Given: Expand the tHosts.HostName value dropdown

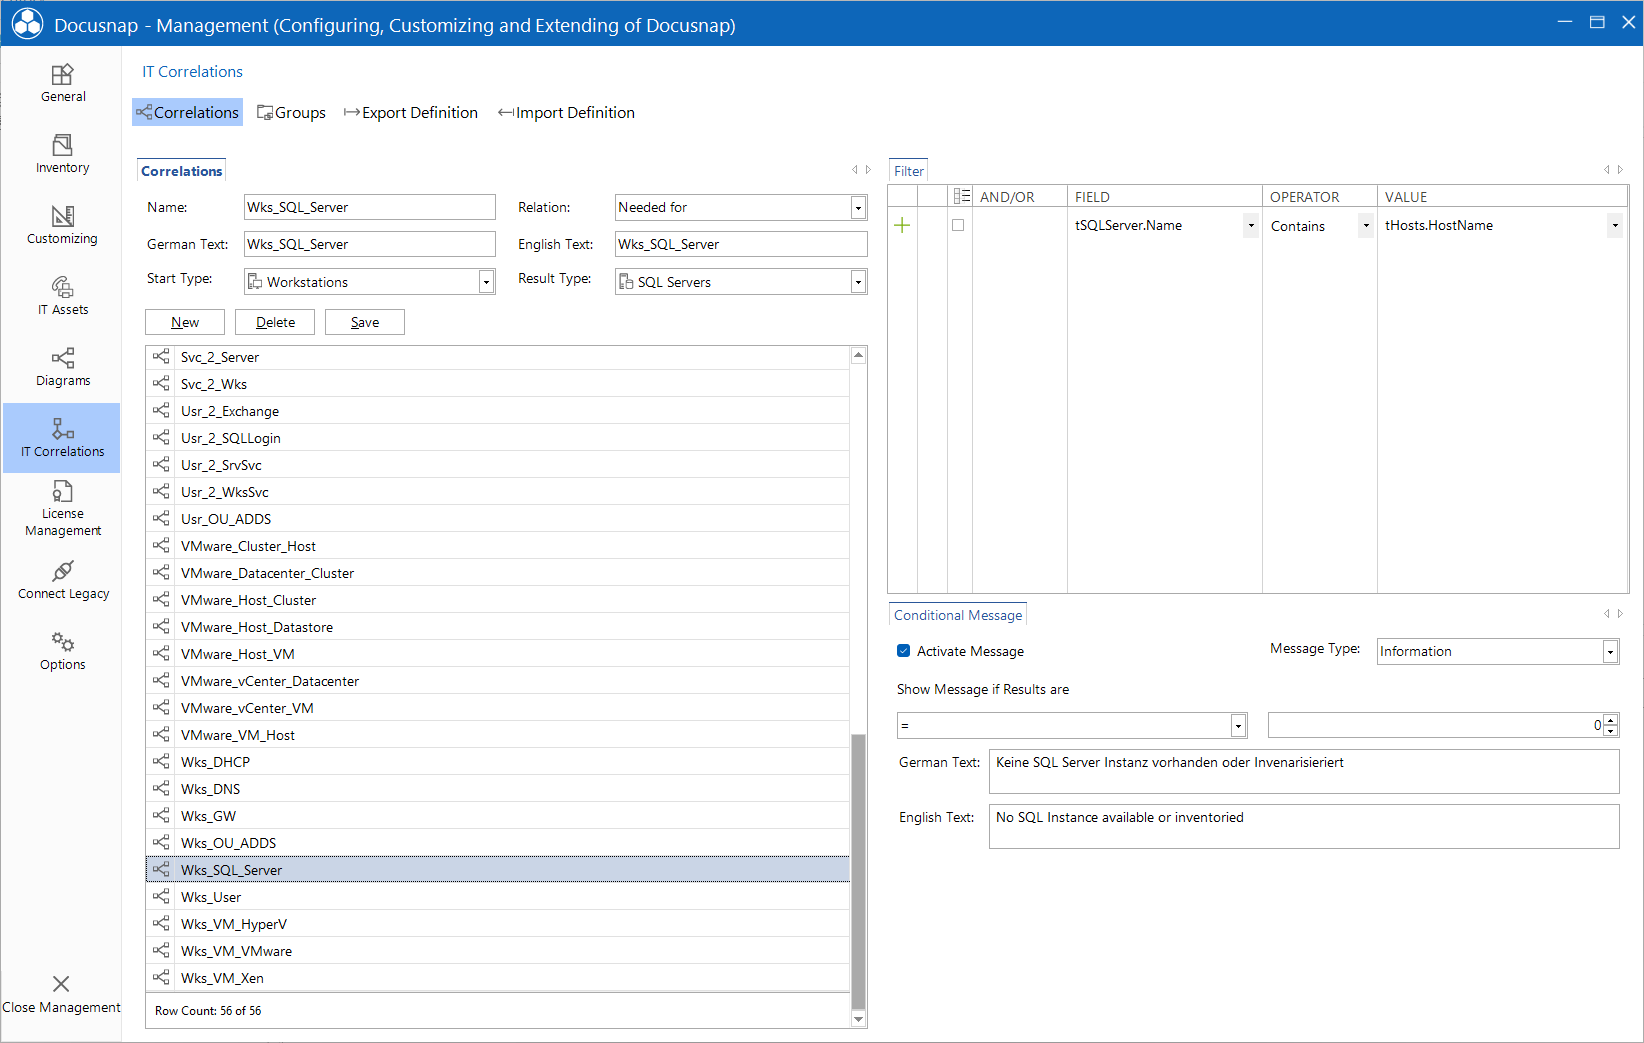Looking at the screenshot, I should (1615, 226).
